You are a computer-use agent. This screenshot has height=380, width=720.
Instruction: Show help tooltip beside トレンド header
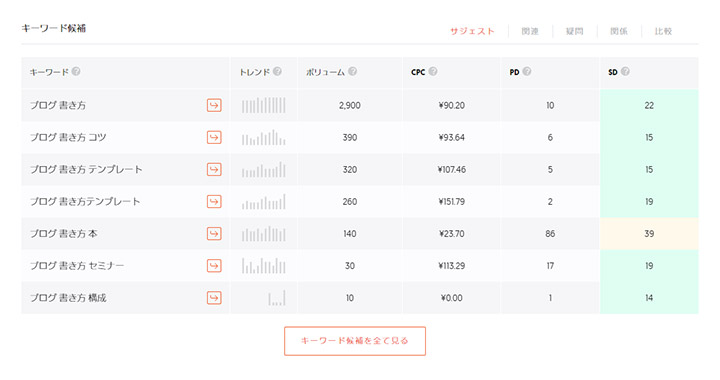tap(277, 71)
